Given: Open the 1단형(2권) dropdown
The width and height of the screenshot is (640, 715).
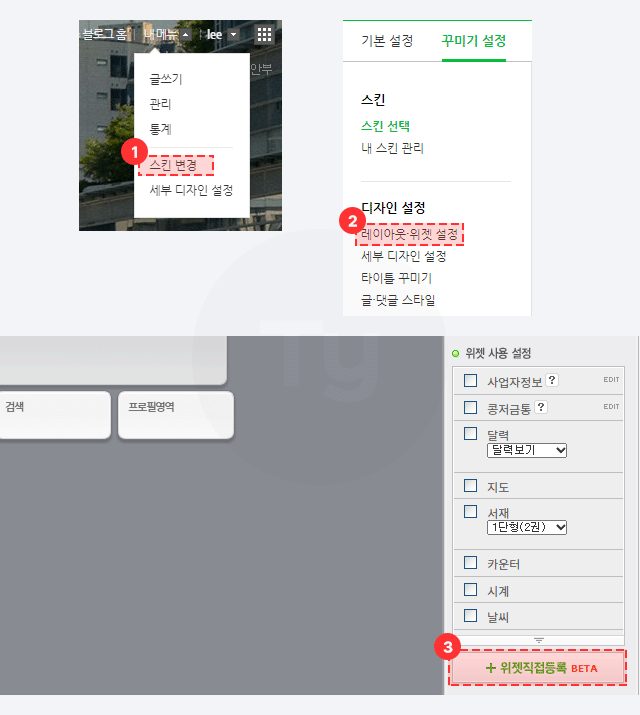Looking at the screenshot, I should coord(527,527).
